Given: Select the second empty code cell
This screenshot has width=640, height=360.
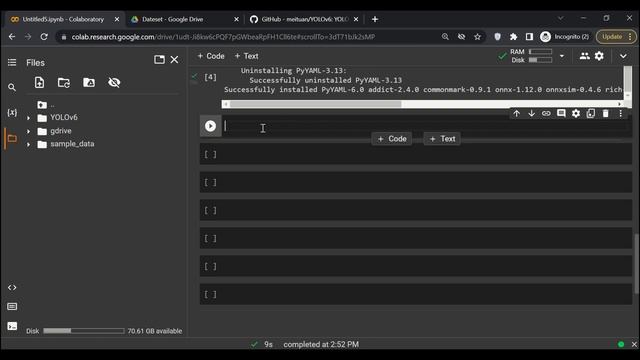Looking at the screenshot, I should pos(416,182).
